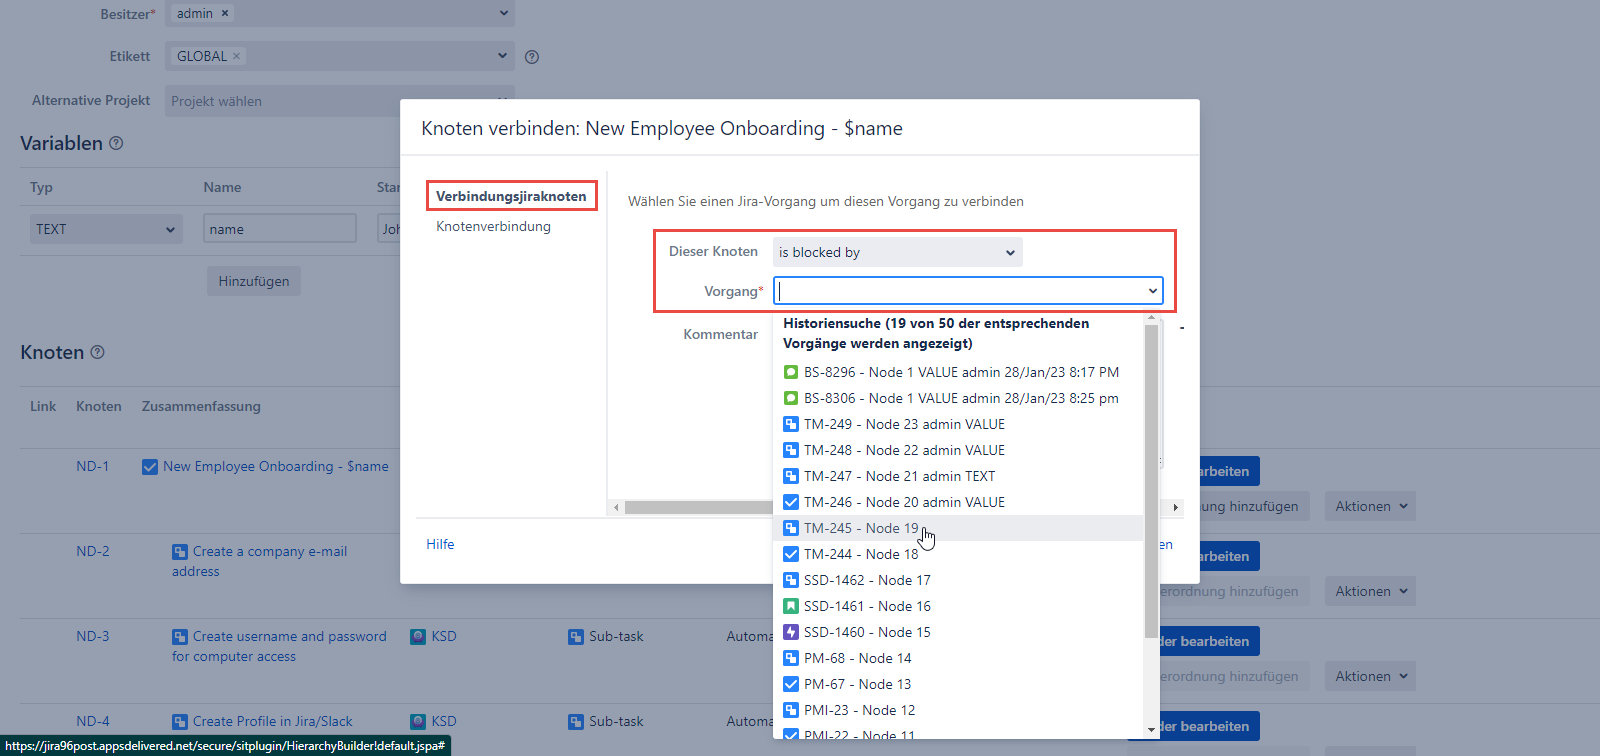Click the SSD-1461 green bookmark icon
Screen dimensions: 1600x756
(x=791, y=606)
